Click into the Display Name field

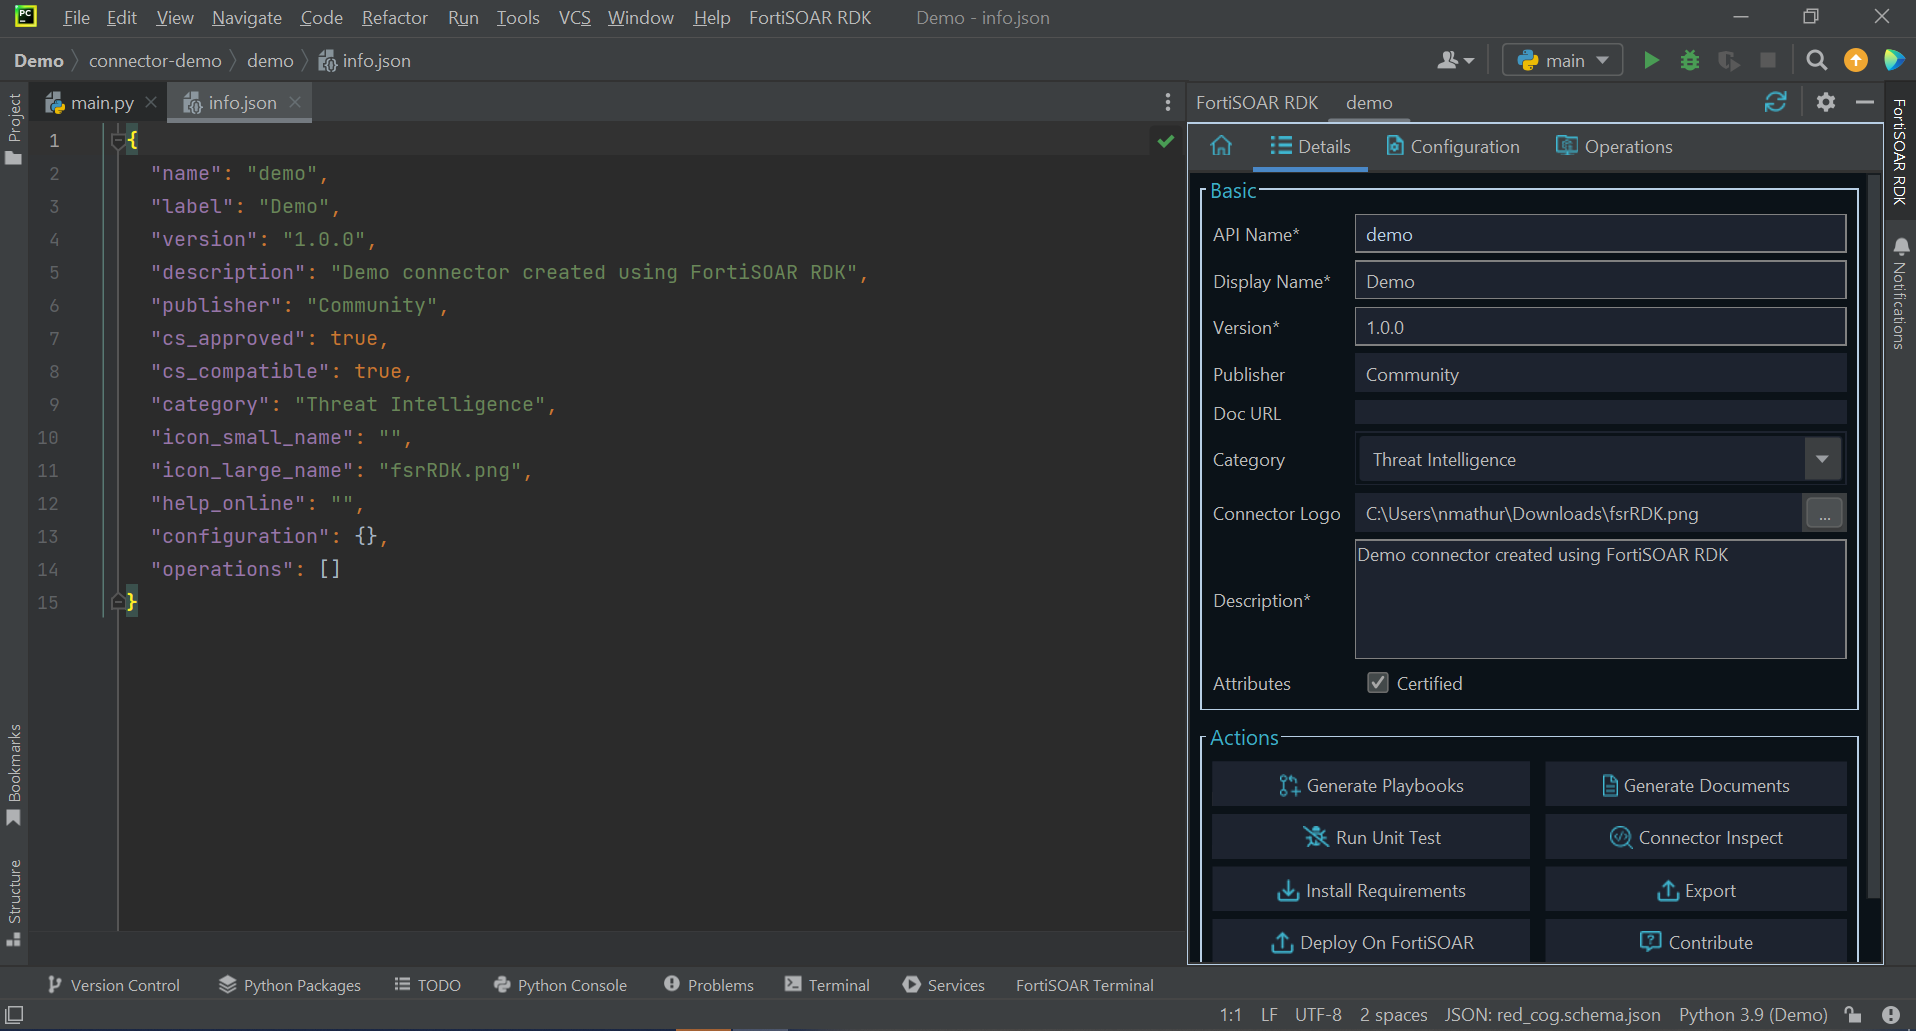click(x=1600, y=281)
